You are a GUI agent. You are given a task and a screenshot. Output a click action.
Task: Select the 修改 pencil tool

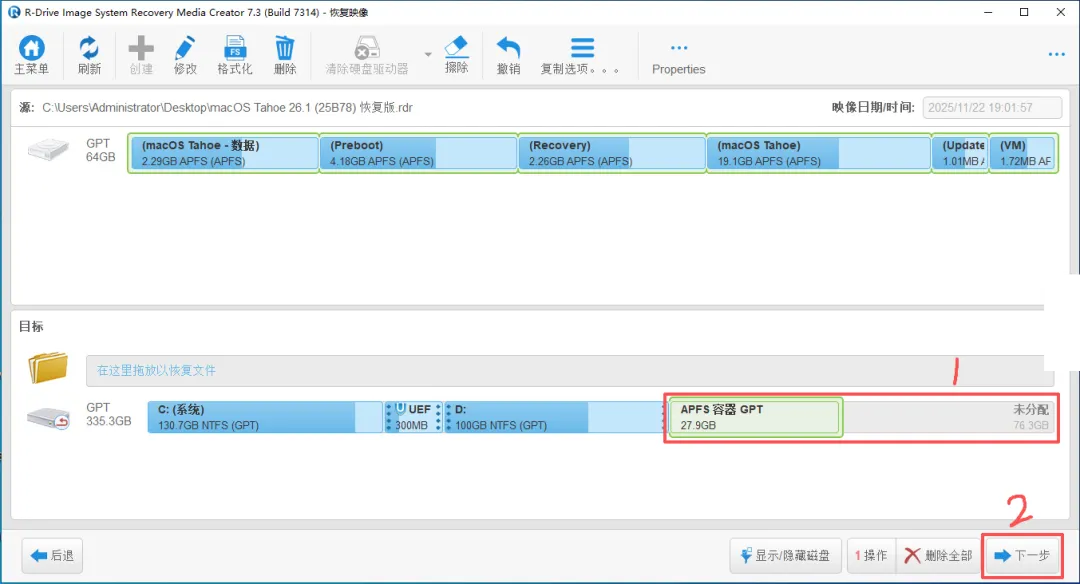185,54
